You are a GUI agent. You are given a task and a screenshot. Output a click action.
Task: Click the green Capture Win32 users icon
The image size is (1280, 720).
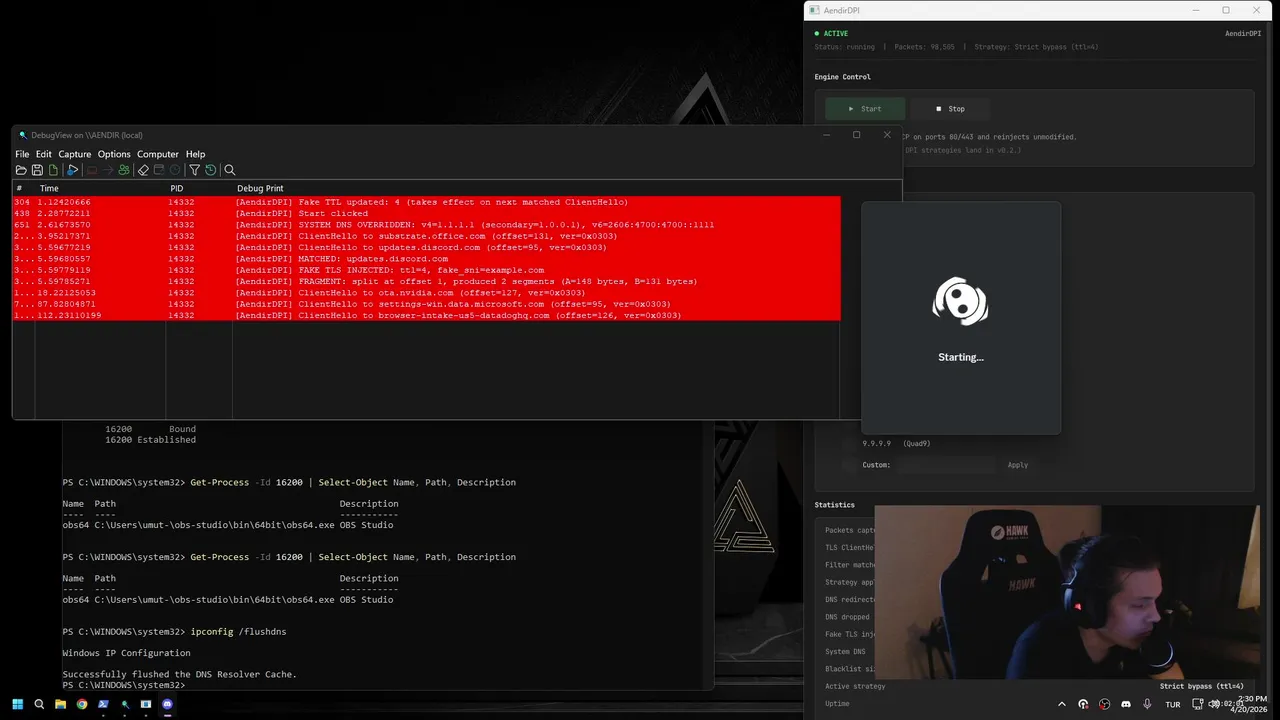click(124, 170)
